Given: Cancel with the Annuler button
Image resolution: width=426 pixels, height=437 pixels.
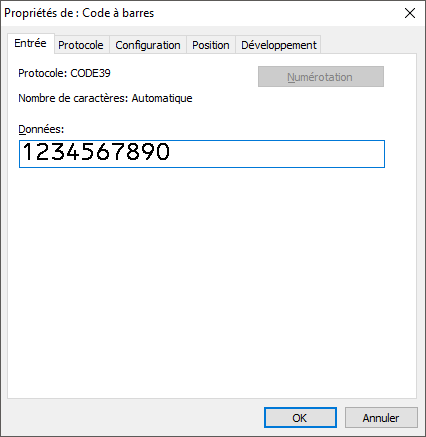Looking at the screenshot, I should 381,418.
